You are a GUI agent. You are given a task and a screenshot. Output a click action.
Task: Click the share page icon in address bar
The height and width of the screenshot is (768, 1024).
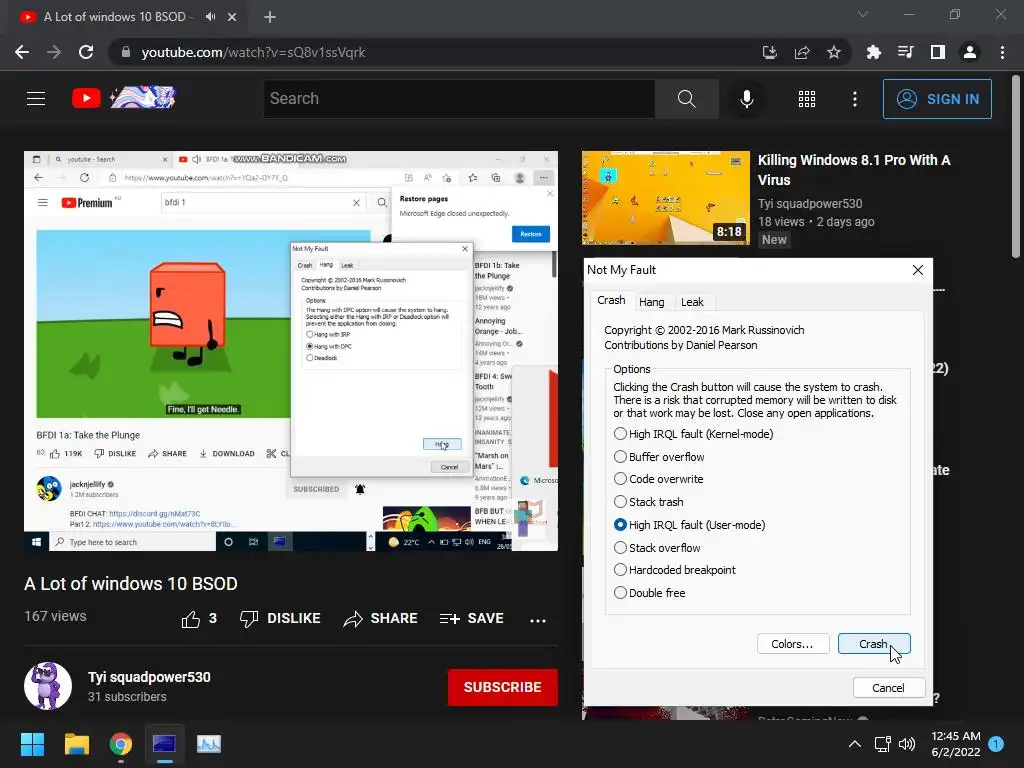[802, 52]
